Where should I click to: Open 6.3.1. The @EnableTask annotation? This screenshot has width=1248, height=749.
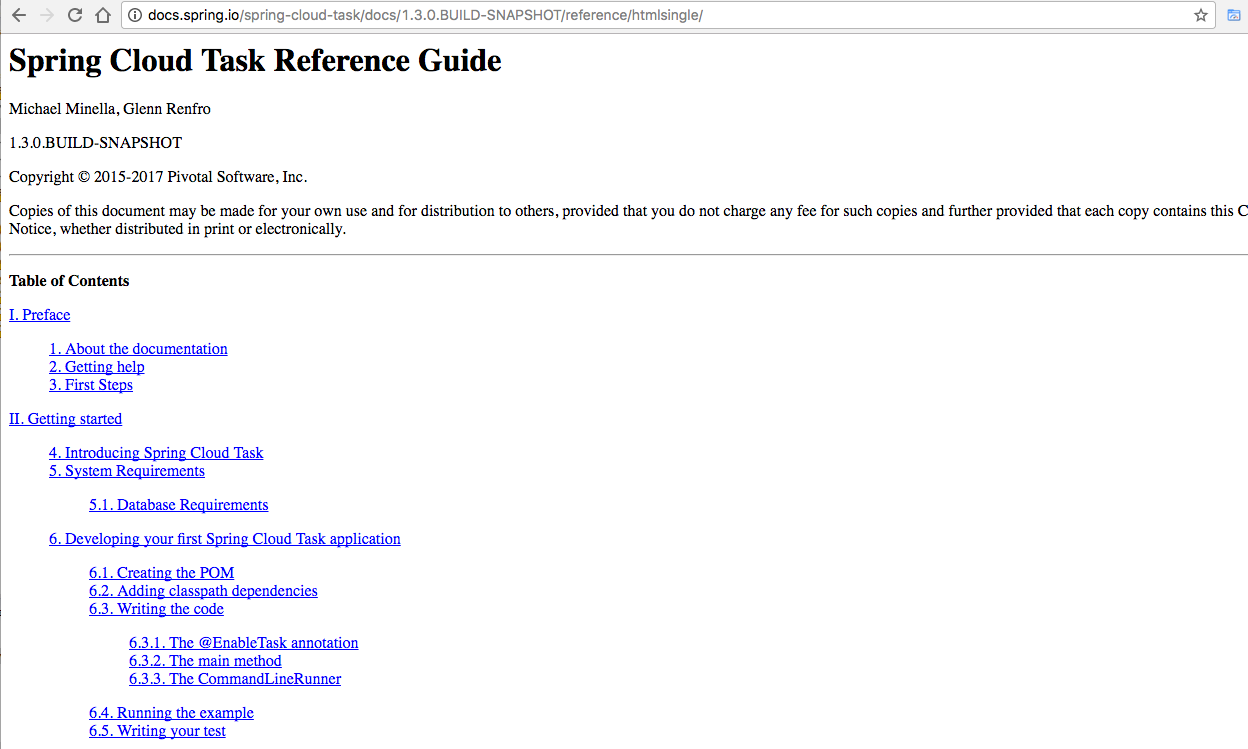pyautogui.click(x=244, y=643)
